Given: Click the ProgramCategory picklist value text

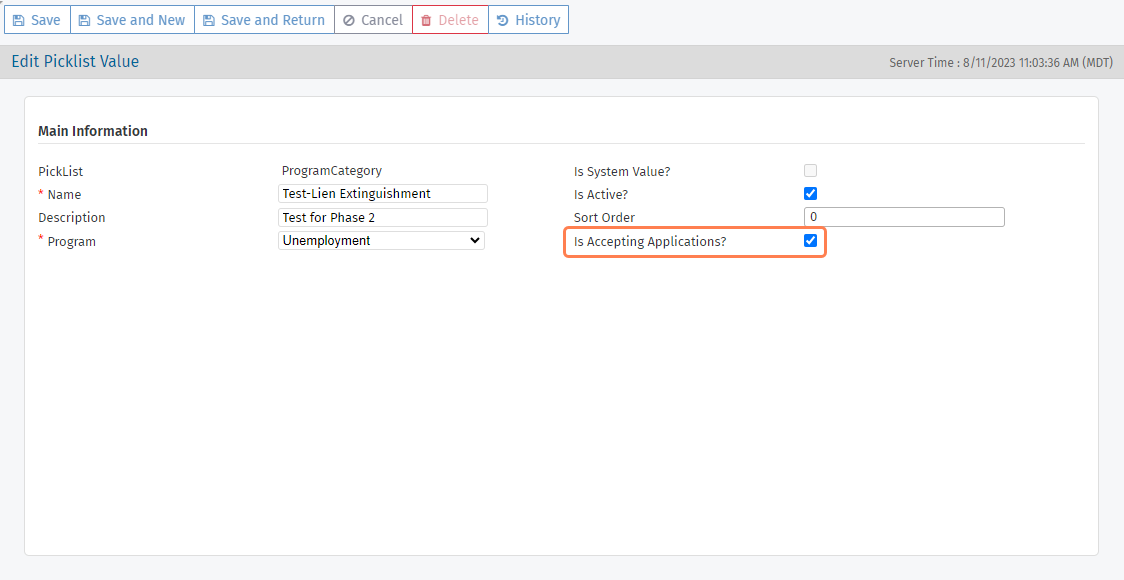Looking at the screenshot, I should tap(332, 171).
